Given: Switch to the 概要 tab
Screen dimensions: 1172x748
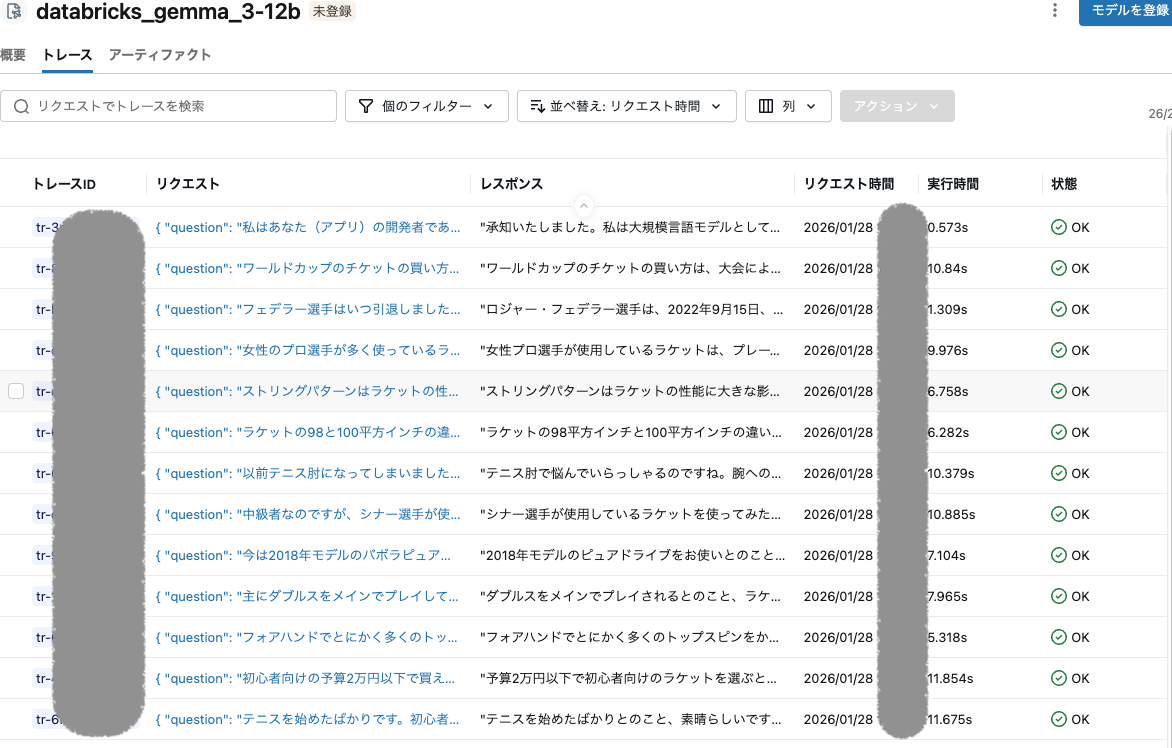Looking at the screenshot, I should 13,56.
